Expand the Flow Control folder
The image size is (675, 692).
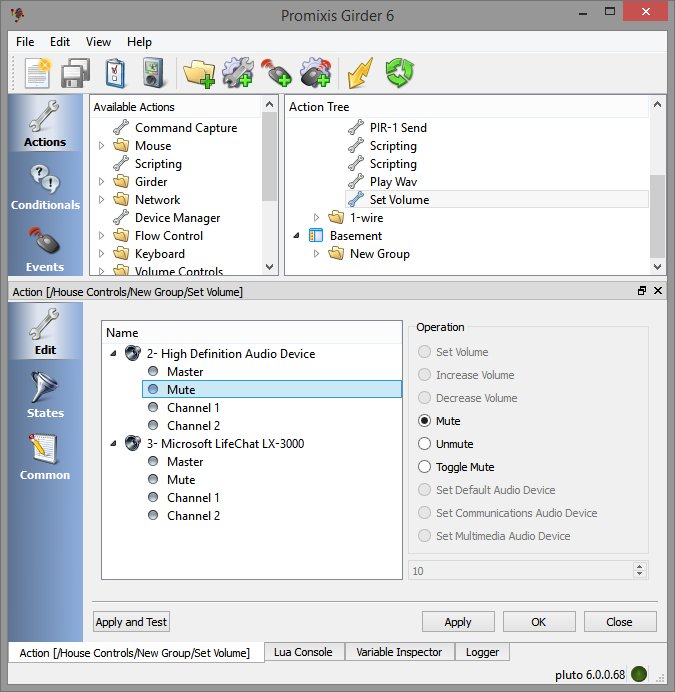[102, 236]
